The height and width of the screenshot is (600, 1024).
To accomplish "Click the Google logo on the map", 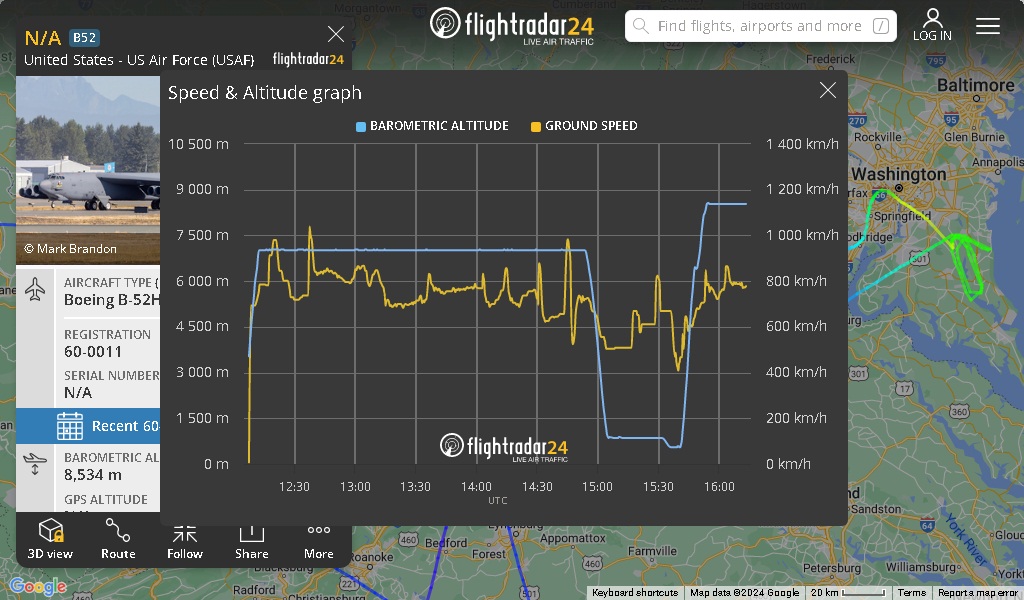I will tap(38, 586).
